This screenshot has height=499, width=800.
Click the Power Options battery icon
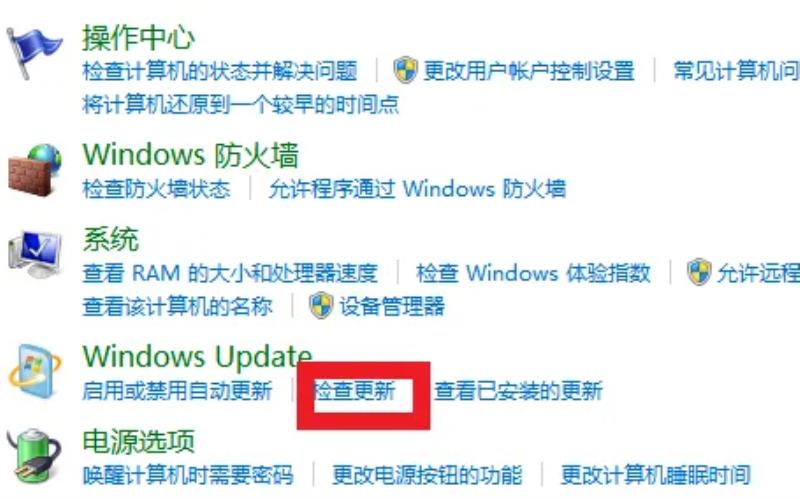(34, 456)
